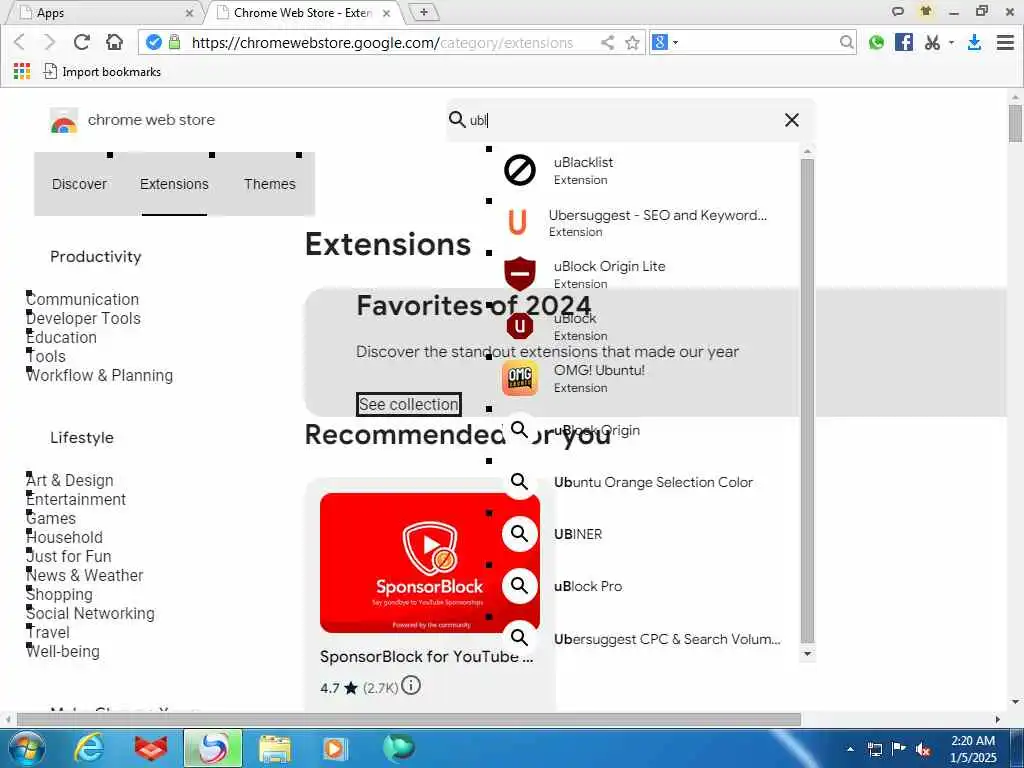The width and height of the screenshot is (1024, 768).
Task: Open the Facebook toolbar icon
Action: click(x=904, y=42)
